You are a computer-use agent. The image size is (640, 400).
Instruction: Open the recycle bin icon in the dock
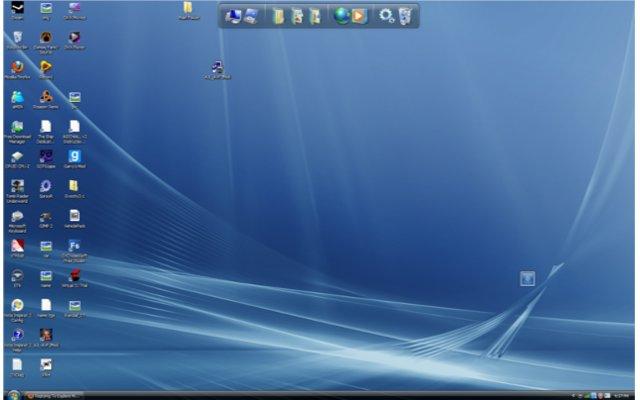tap(405, 16)
